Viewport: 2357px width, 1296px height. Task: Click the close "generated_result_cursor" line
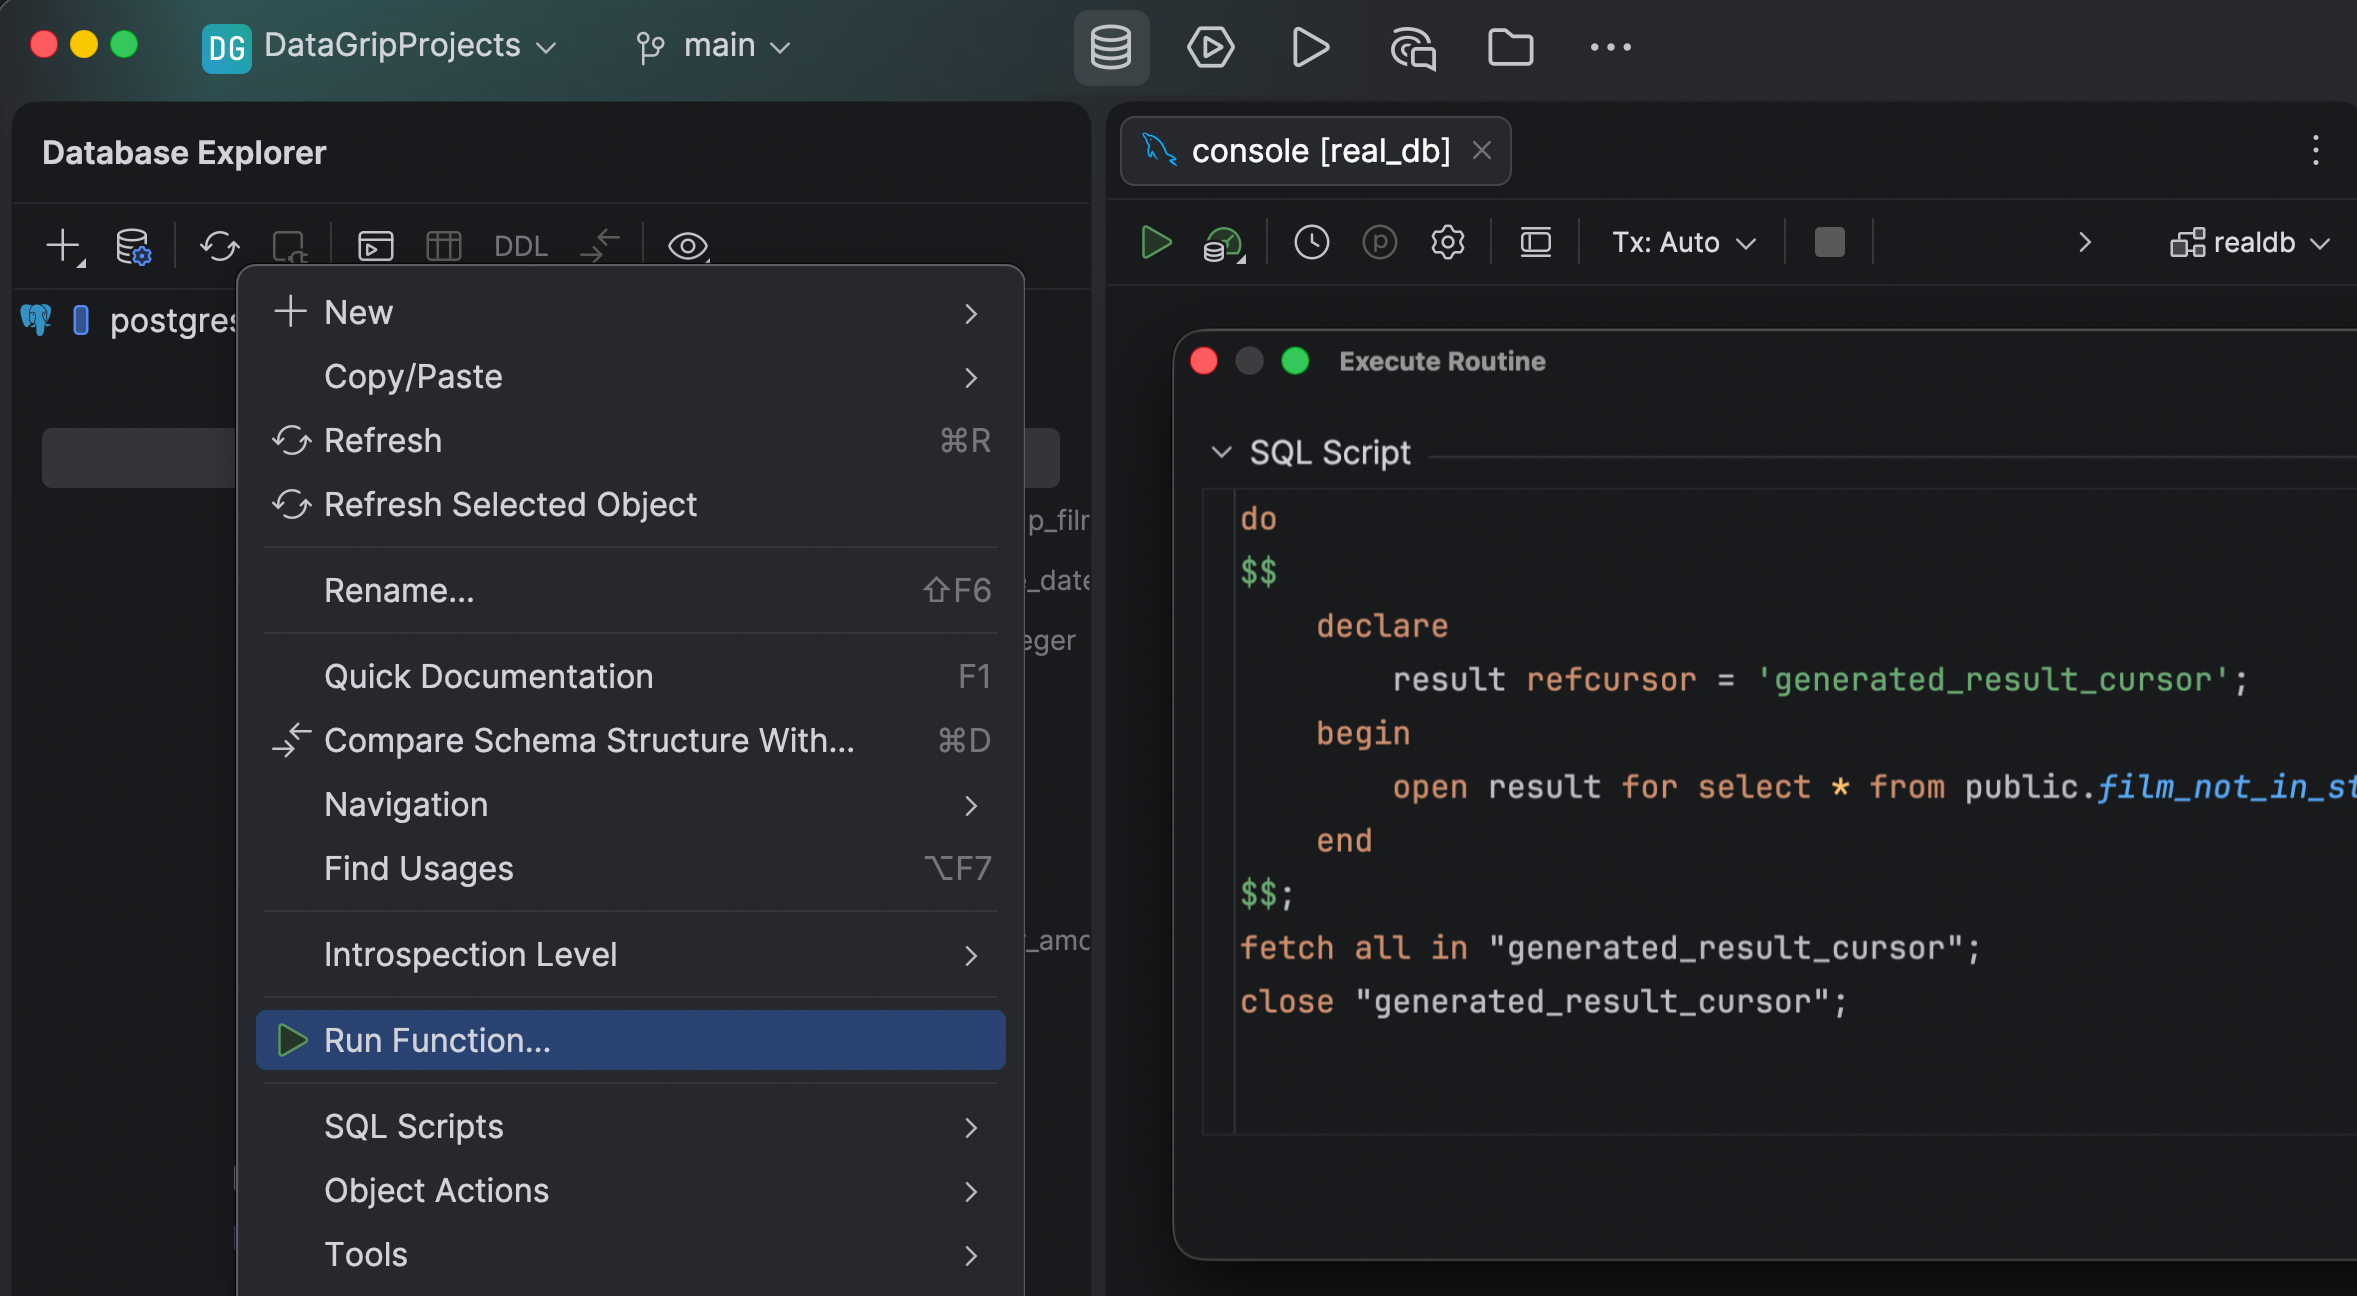click(1544, 1002)
